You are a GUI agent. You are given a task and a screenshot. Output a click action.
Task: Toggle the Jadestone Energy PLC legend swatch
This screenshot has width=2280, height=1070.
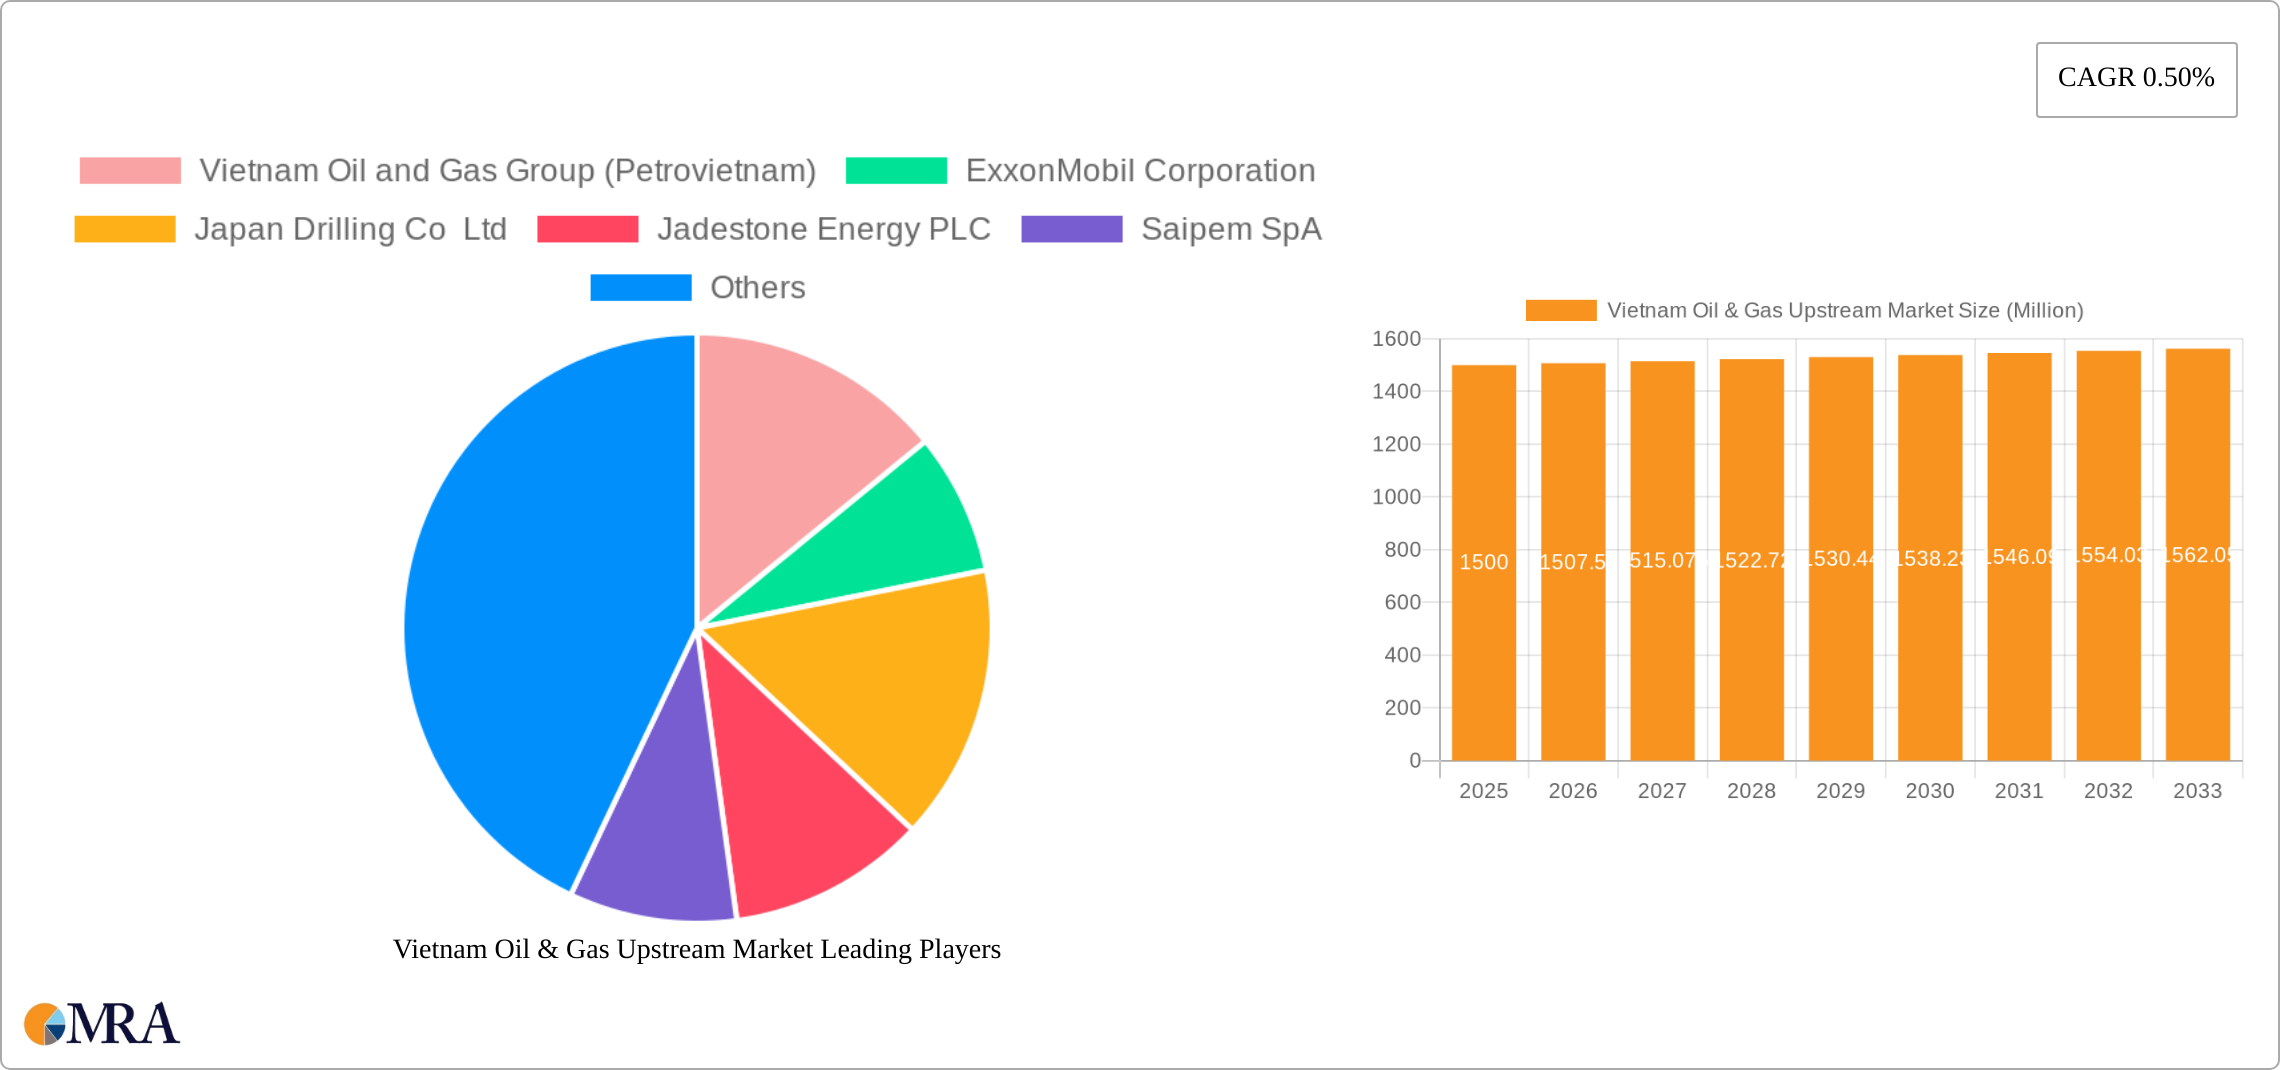[588, 229]
